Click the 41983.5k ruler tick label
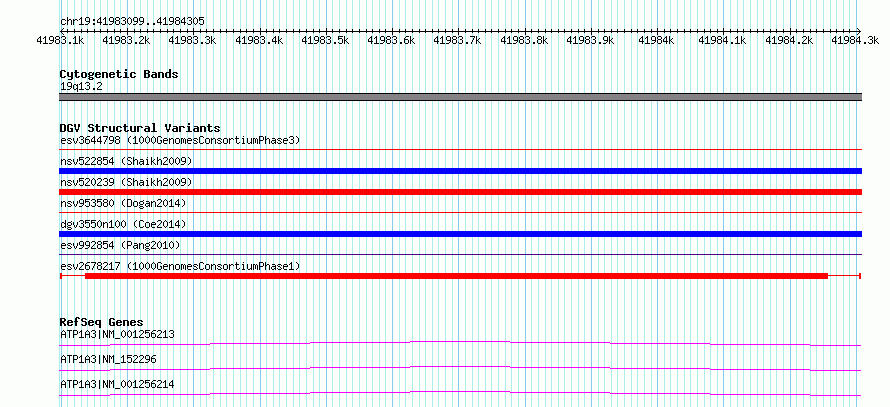Viewport: 890px width, 407px height. click(325, 40)
